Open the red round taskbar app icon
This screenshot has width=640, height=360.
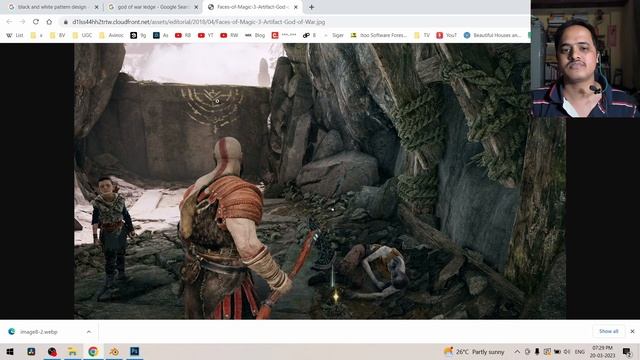(x=52, y=351)
